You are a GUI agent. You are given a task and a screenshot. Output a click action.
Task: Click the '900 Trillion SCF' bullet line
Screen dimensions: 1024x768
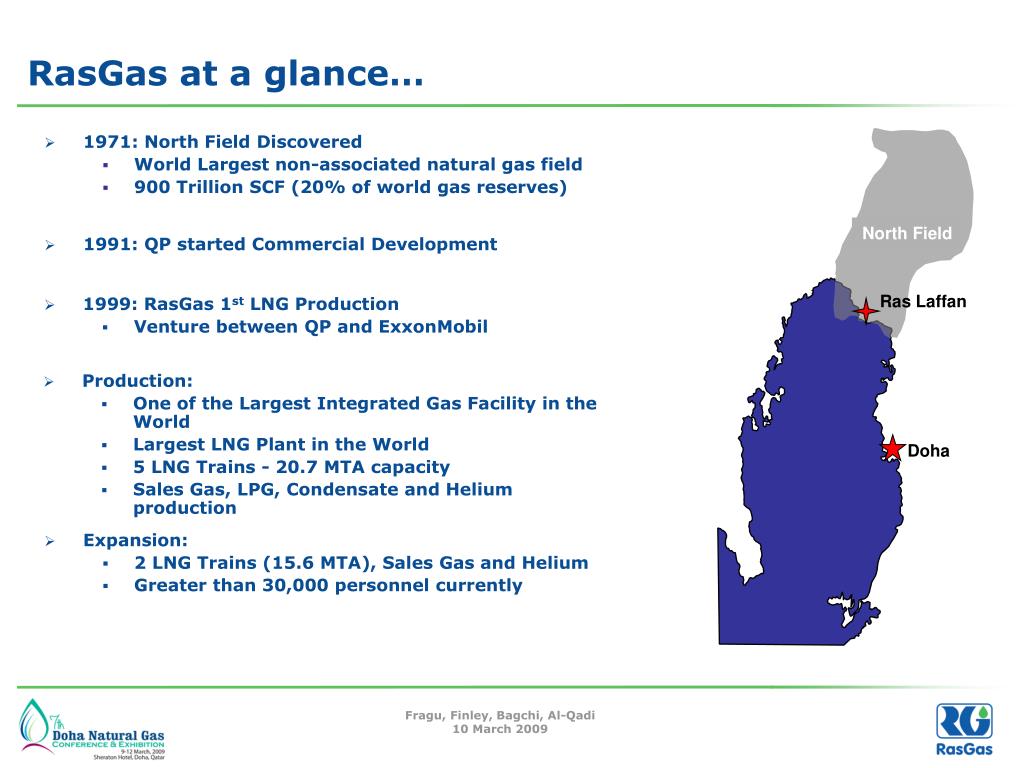pyautogui.click(x=350, y=187)
